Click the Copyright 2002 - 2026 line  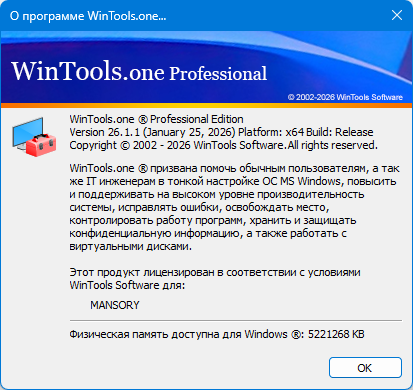point(223,145)
